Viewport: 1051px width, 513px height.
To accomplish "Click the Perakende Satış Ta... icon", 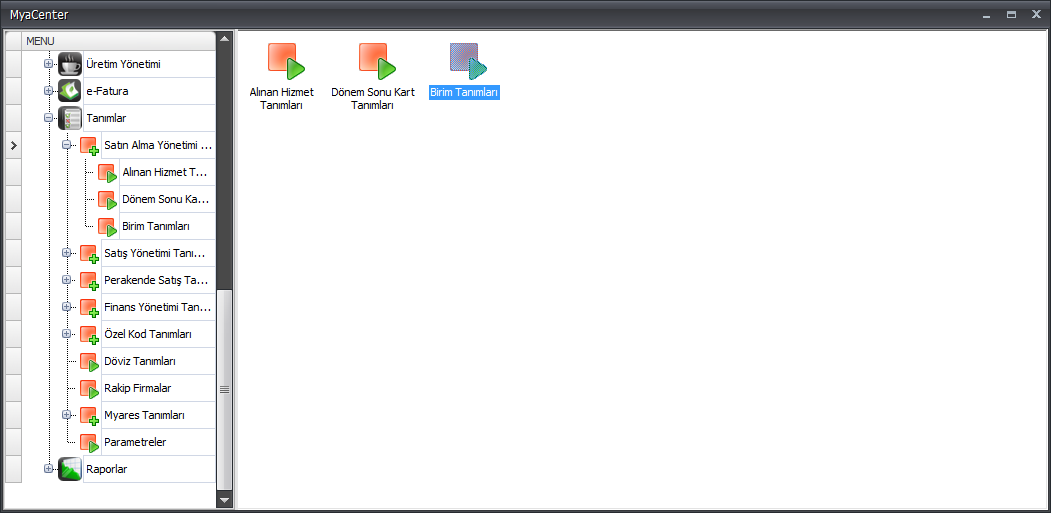I will click(x=89, y=281).
